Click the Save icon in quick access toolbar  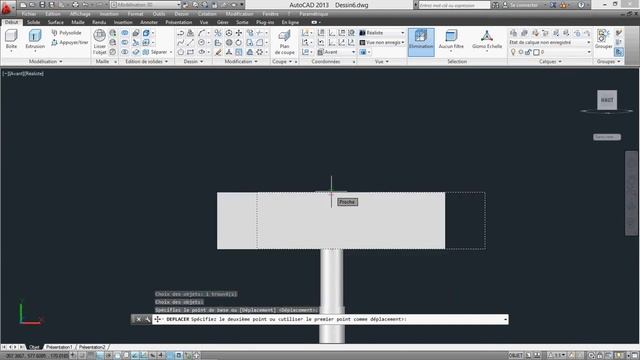coord(42,5)
